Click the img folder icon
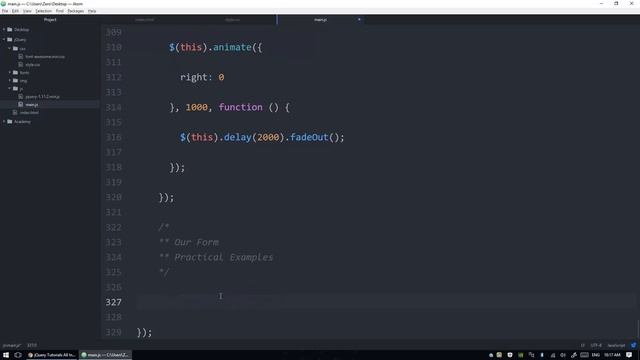 tap(16, 80)
